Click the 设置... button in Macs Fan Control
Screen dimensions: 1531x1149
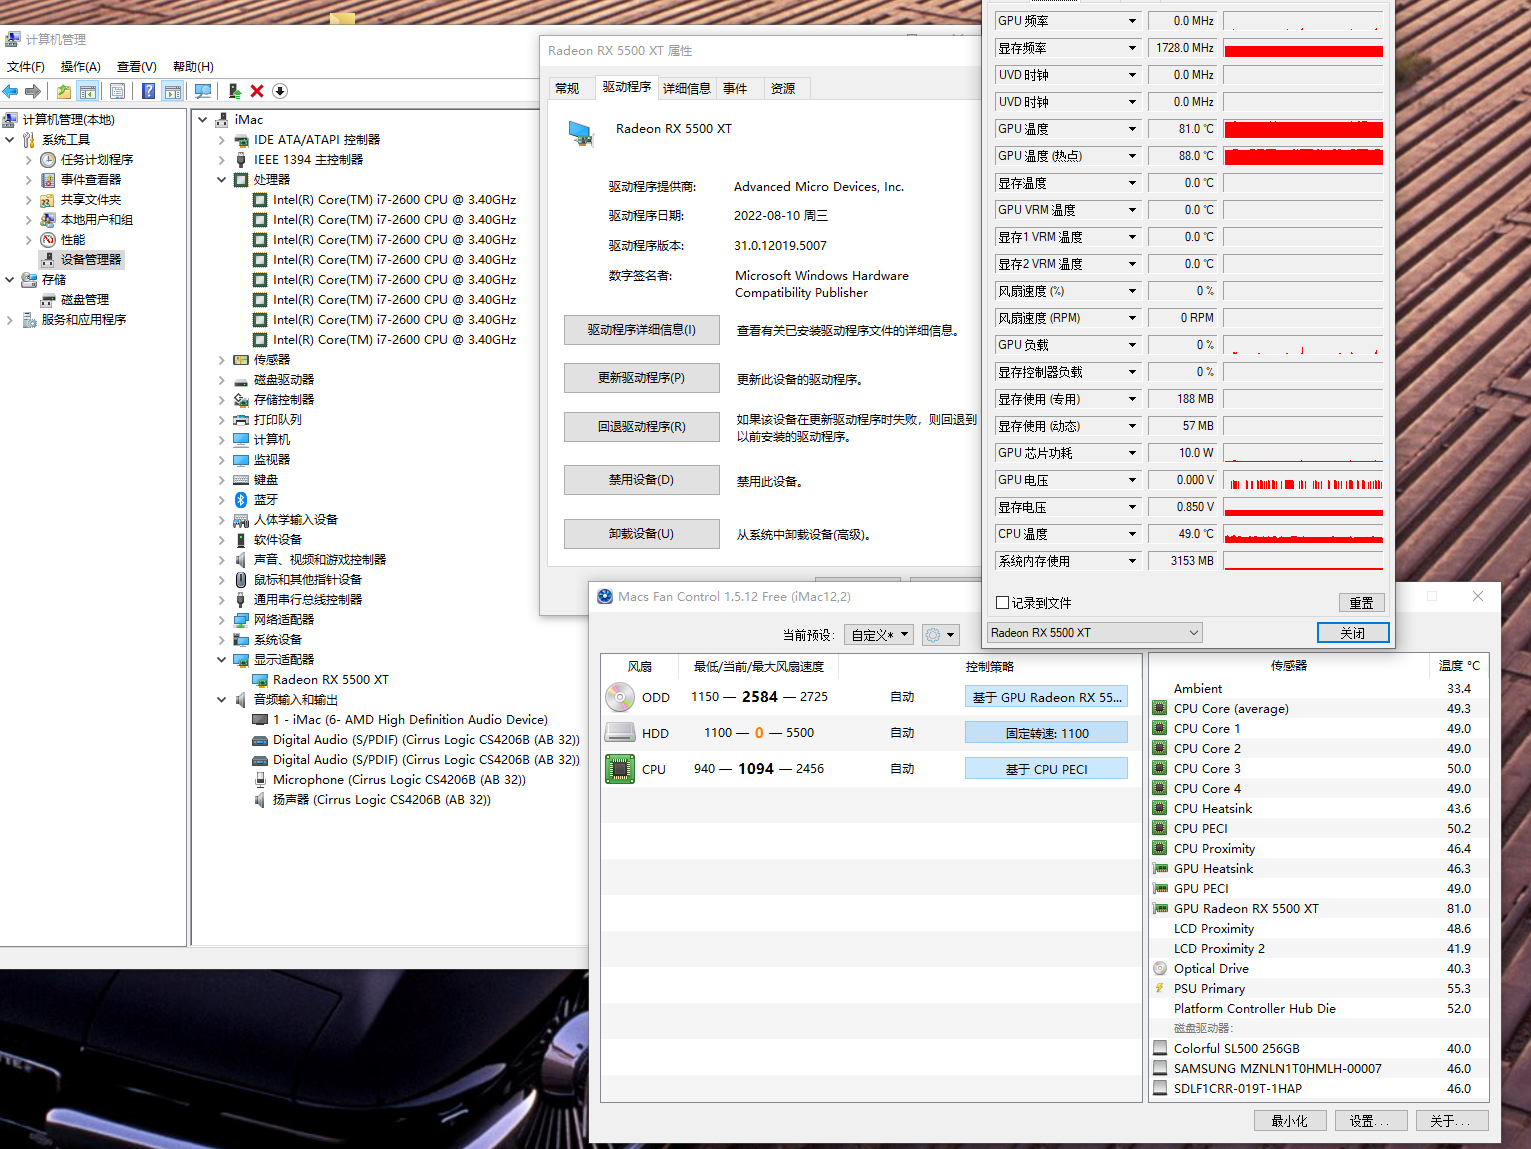(1371, 1121)
